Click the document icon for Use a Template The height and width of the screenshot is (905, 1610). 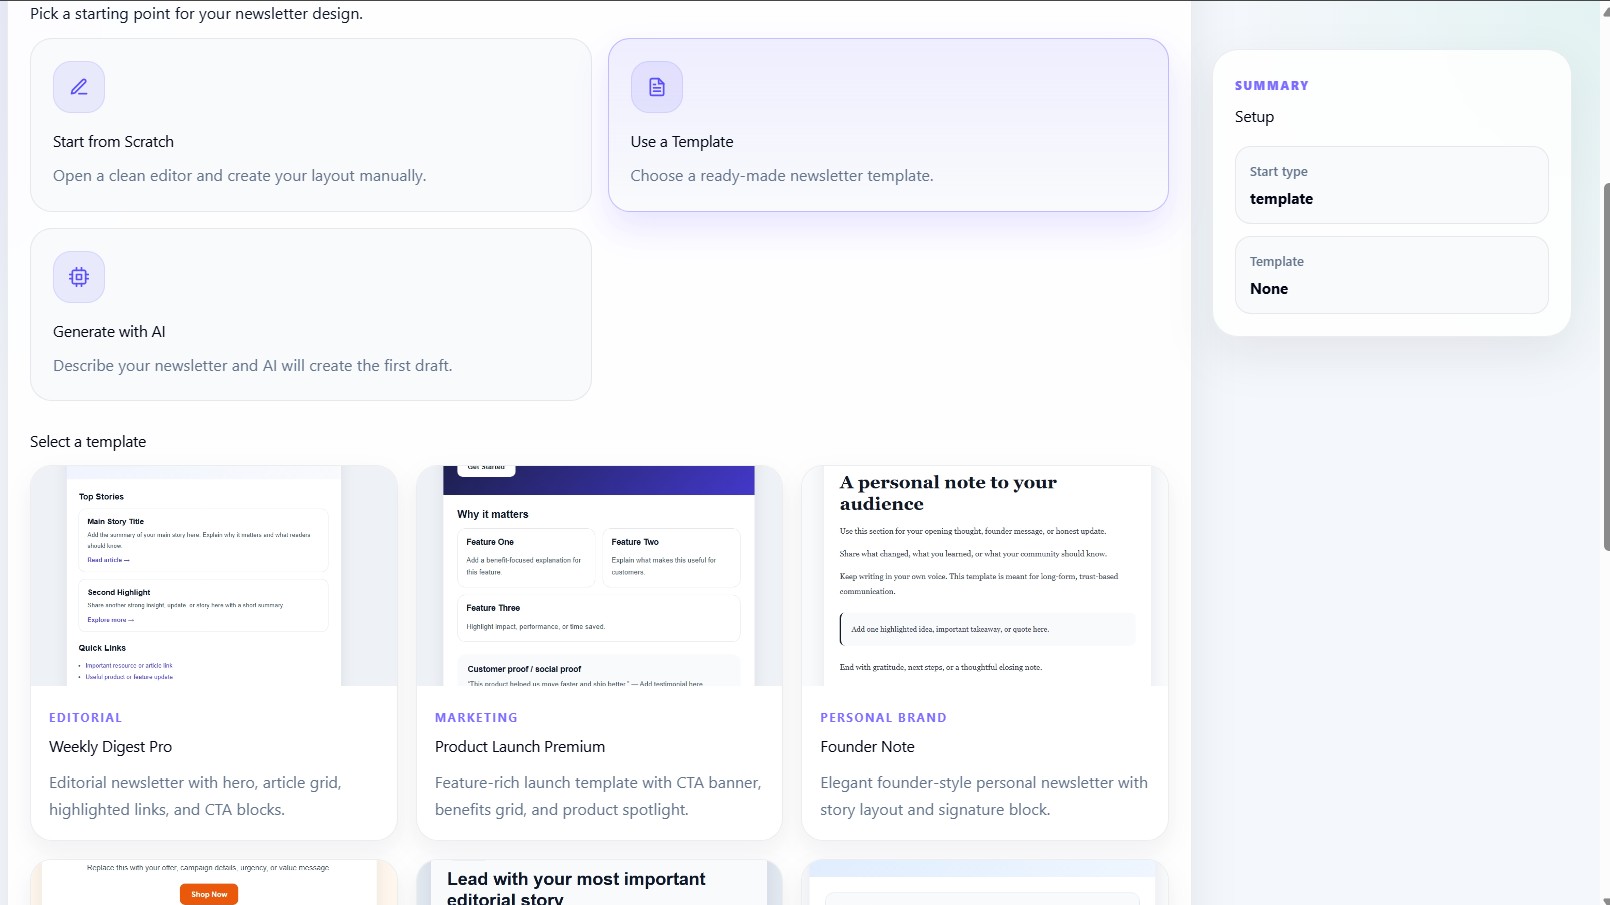click(657, 87)
